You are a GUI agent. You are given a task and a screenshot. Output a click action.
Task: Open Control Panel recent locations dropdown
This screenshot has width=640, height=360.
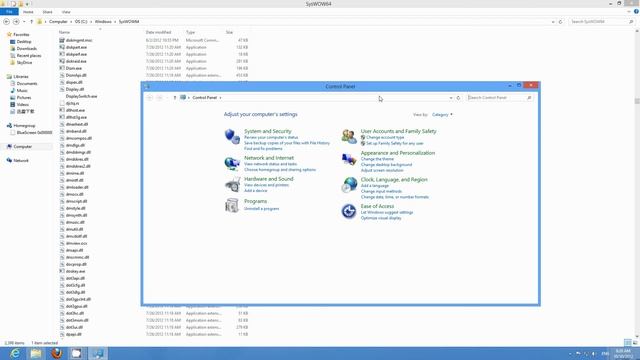[167, 98]
